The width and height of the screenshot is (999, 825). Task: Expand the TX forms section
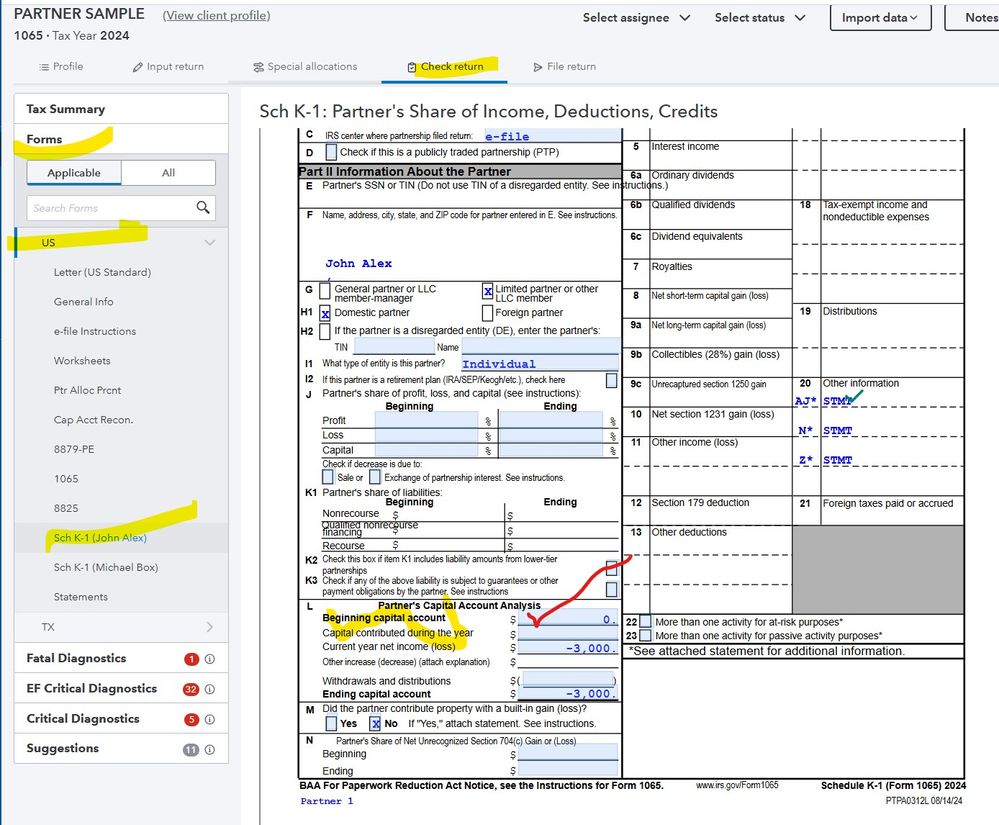pos(121,627)
